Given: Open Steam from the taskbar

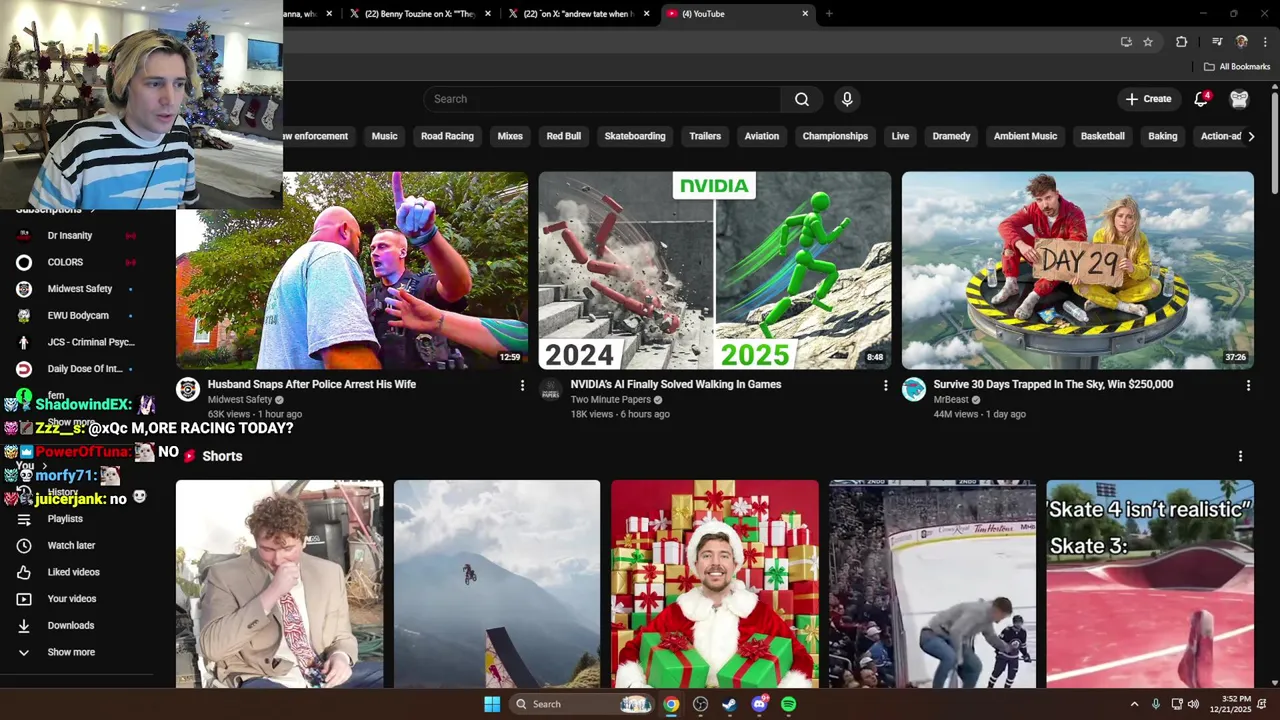Looking at the screenshot, I should pyautogui.click(x=730, y=704).
